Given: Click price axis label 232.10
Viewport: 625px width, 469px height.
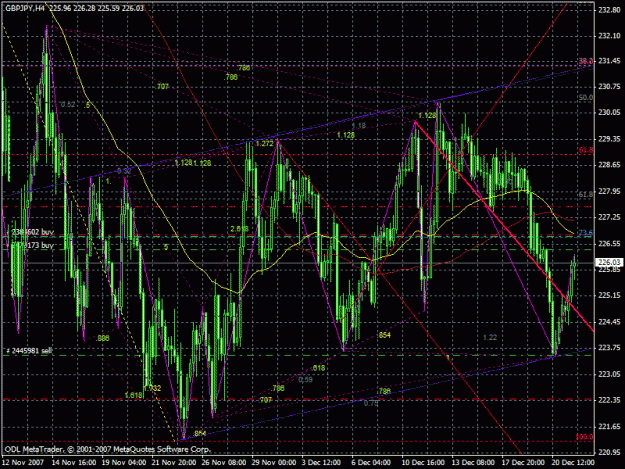Looking at the screenshot, I should (x=609, y=36).
